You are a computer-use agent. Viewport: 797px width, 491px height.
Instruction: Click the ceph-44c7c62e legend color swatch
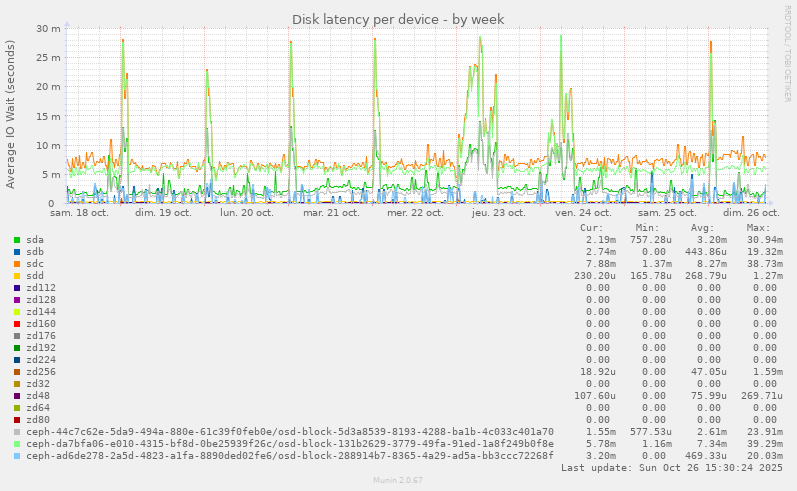click(x=17, y=432)
